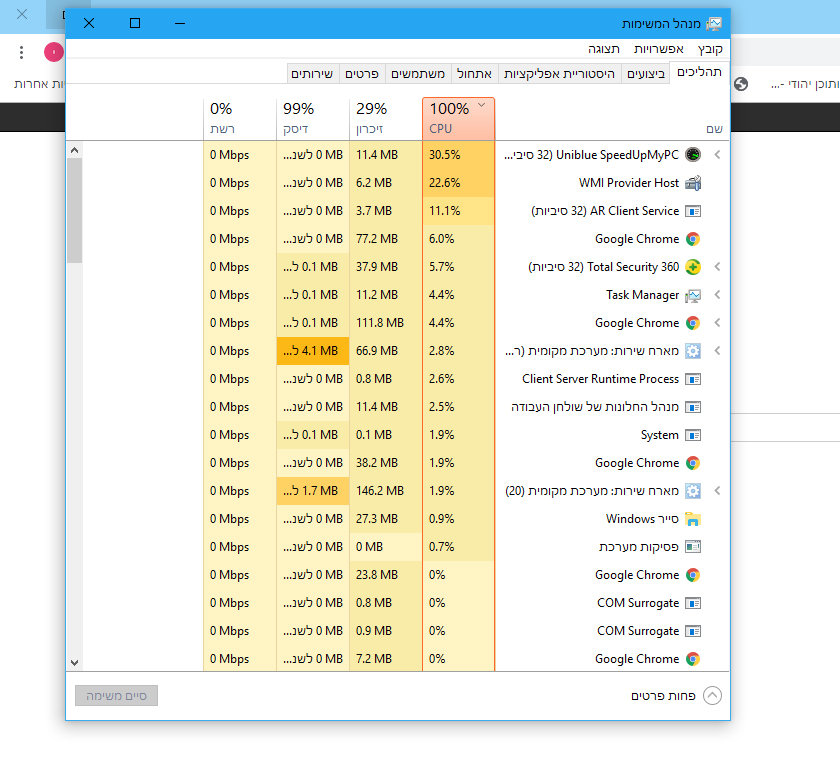The image size is (840, 776).
Task: Select the Total Security 360 icon
Action: pos(693,267)
